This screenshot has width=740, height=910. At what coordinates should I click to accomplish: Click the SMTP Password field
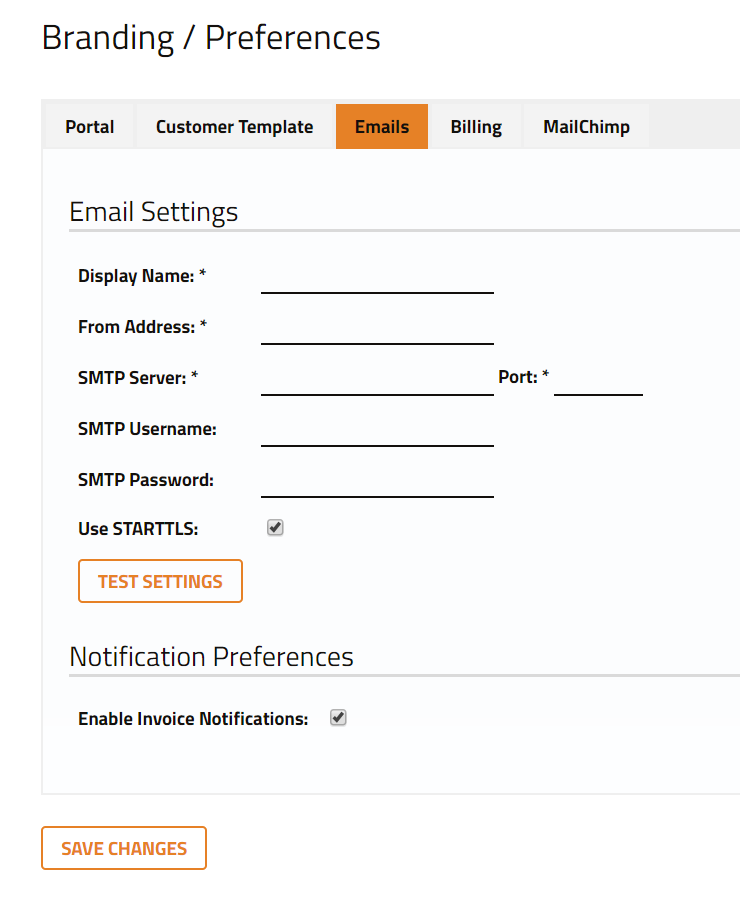(377, 483)
